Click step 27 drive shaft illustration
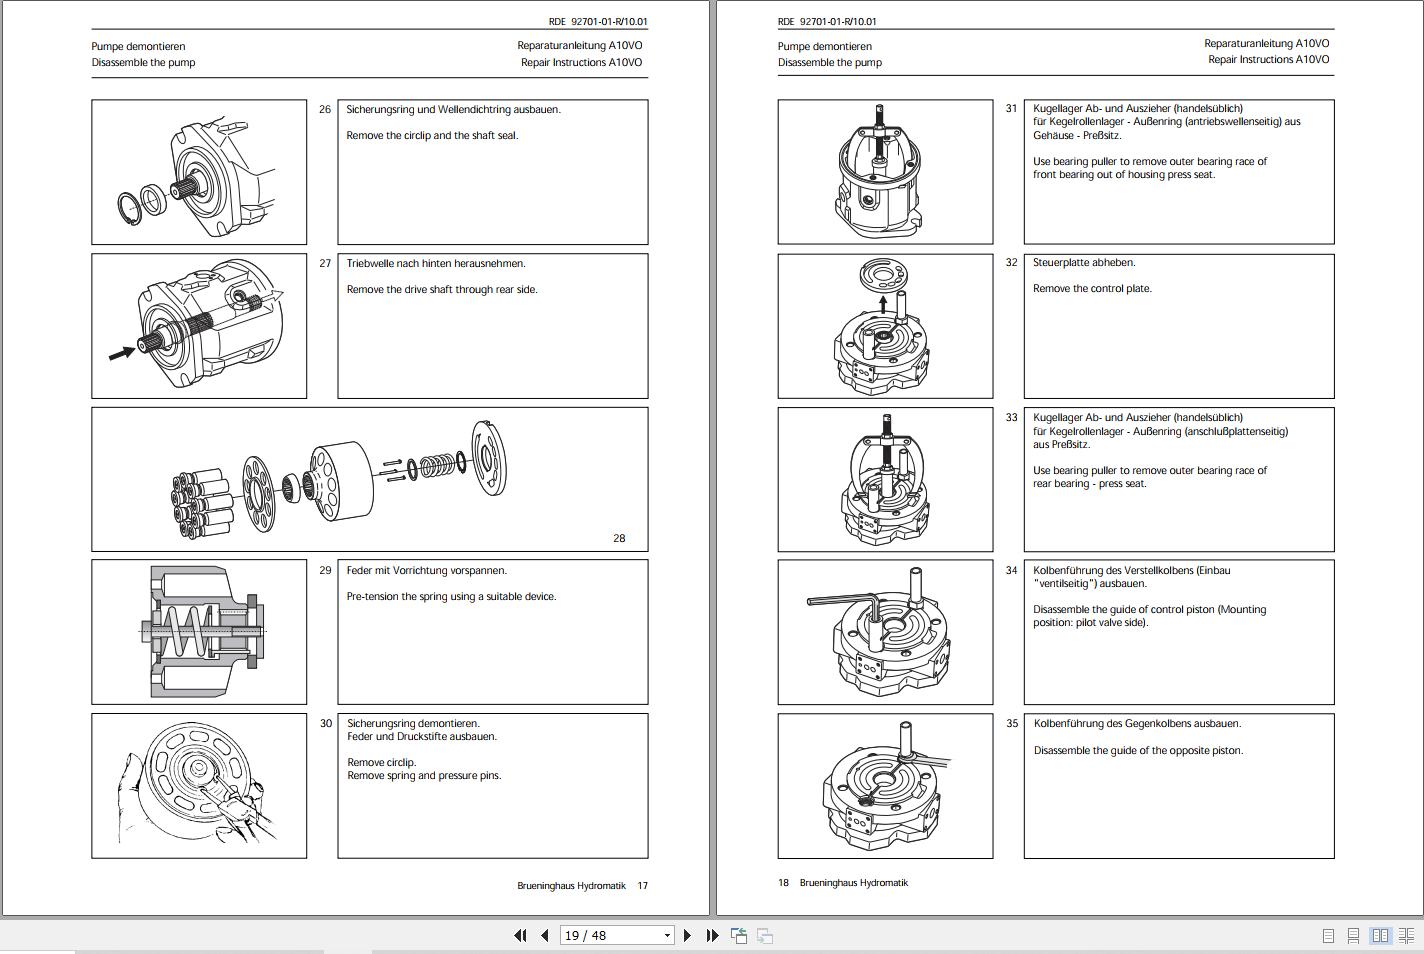The height and width of the screenshot is (954, 1424). coord(199,326)
